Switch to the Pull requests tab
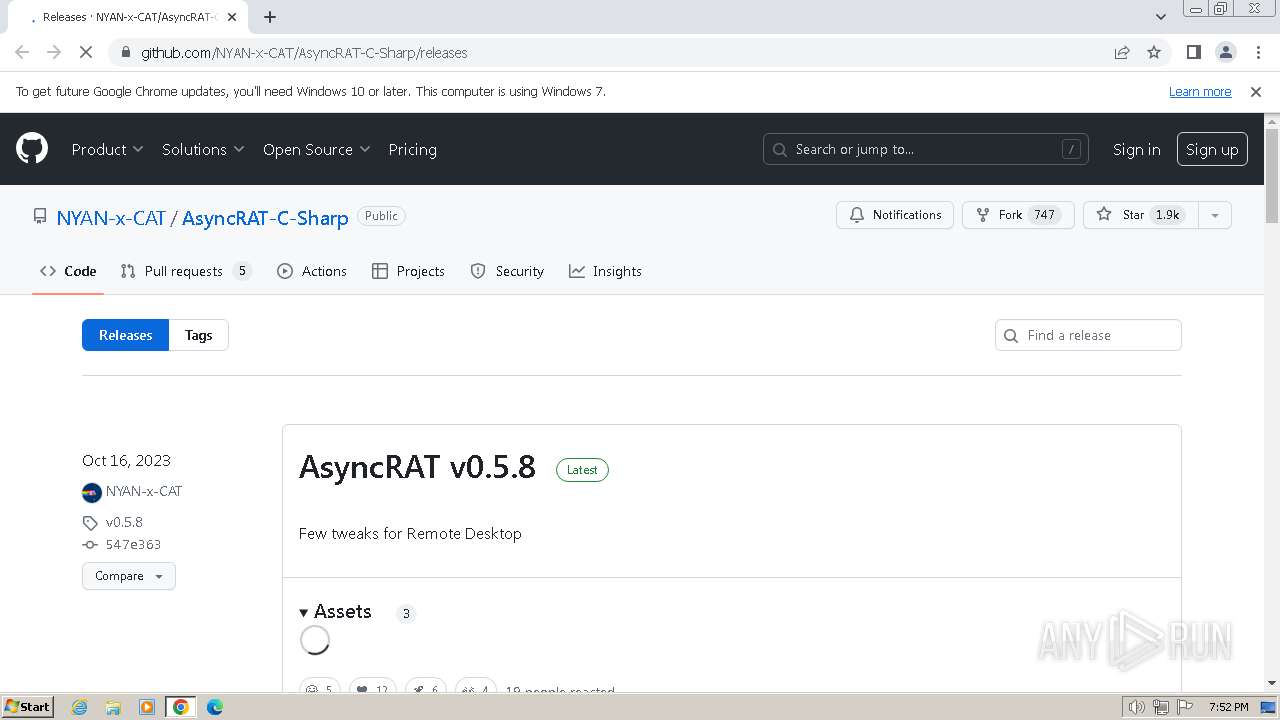The image size is (1280, 720). coord(185,271)
